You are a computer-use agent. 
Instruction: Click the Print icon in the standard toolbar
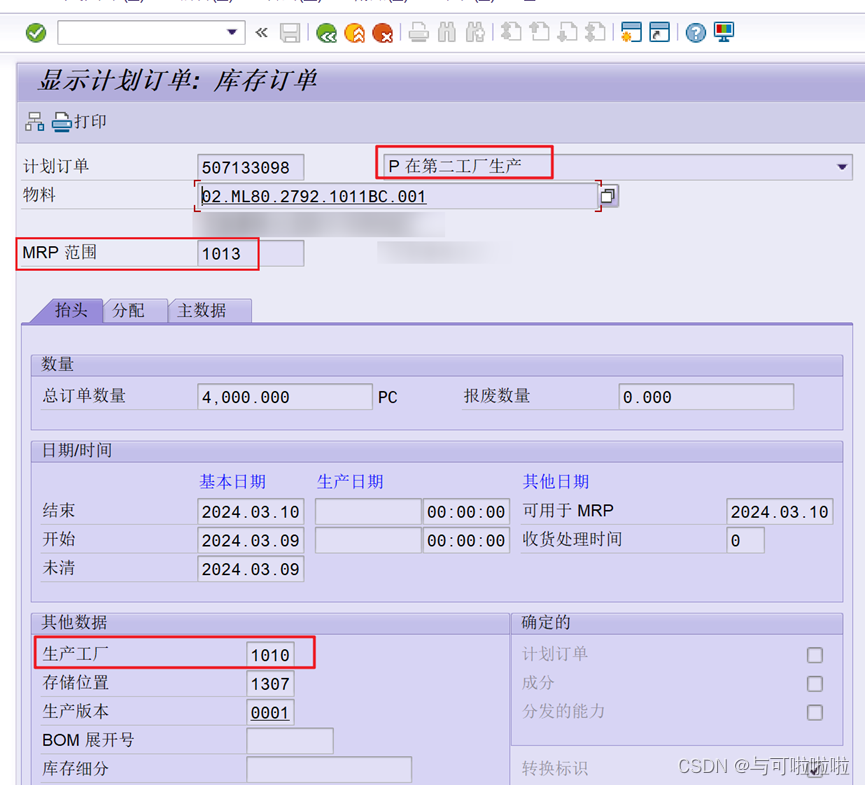[418, 33]
